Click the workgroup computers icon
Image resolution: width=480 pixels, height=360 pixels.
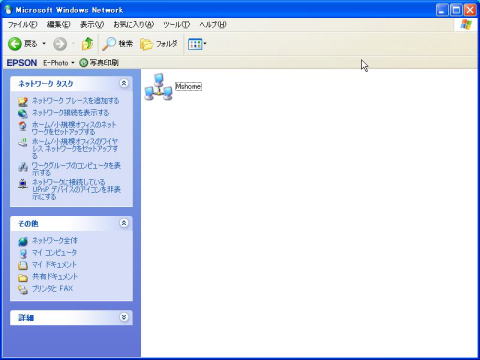click(23, 167)
